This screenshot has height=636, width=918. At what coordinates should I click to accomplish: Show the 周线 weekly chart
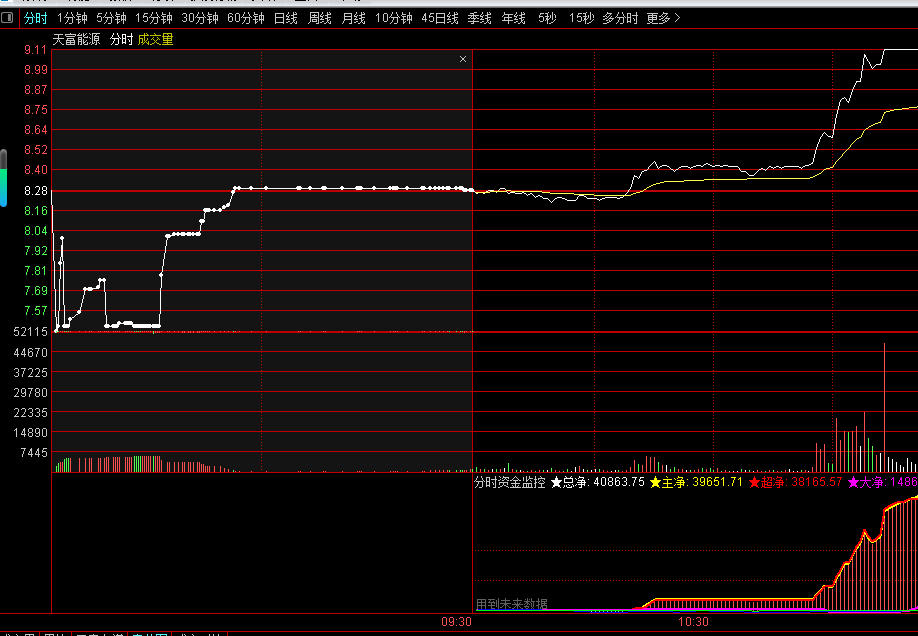coord(319,18)
